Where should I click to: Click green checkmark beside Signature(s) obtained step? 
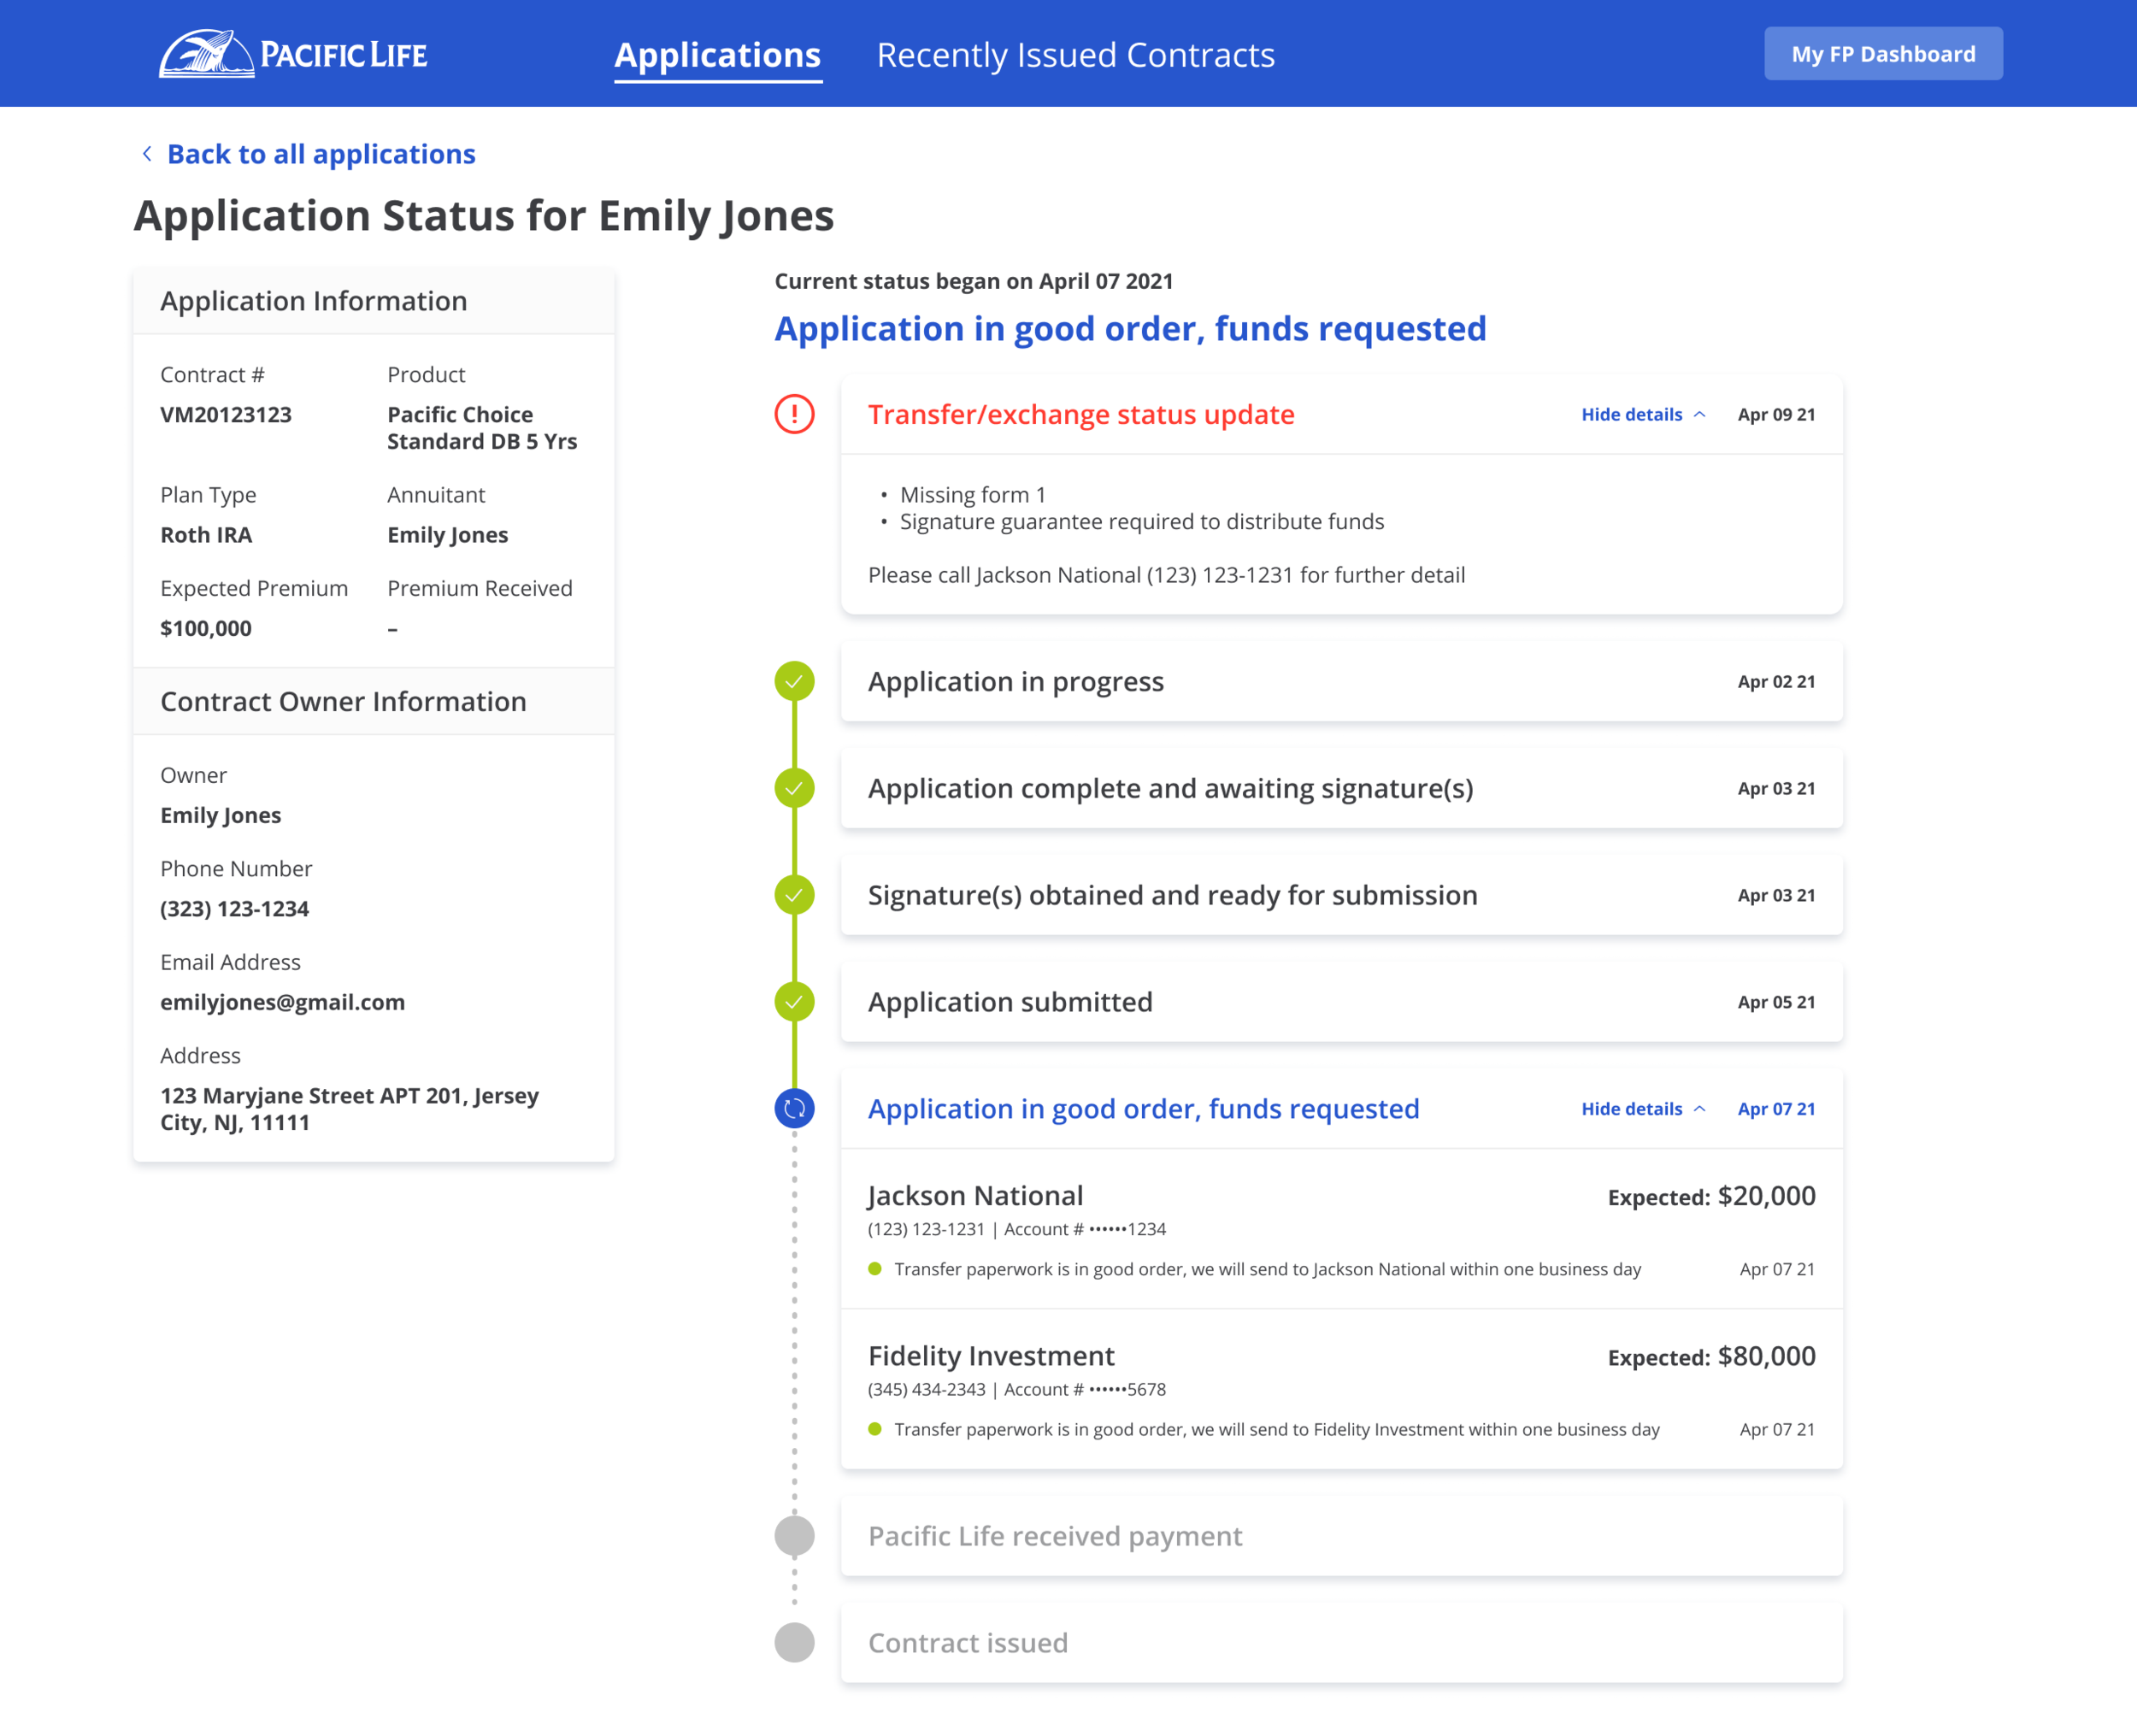[794, 895]
